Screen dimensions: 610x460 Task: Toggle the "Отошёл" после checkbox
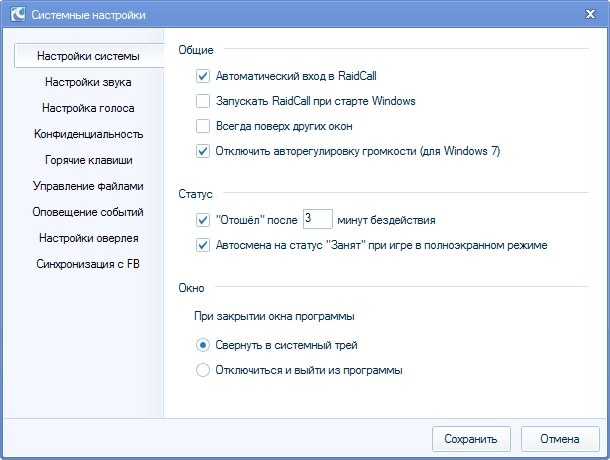(203, 220)
